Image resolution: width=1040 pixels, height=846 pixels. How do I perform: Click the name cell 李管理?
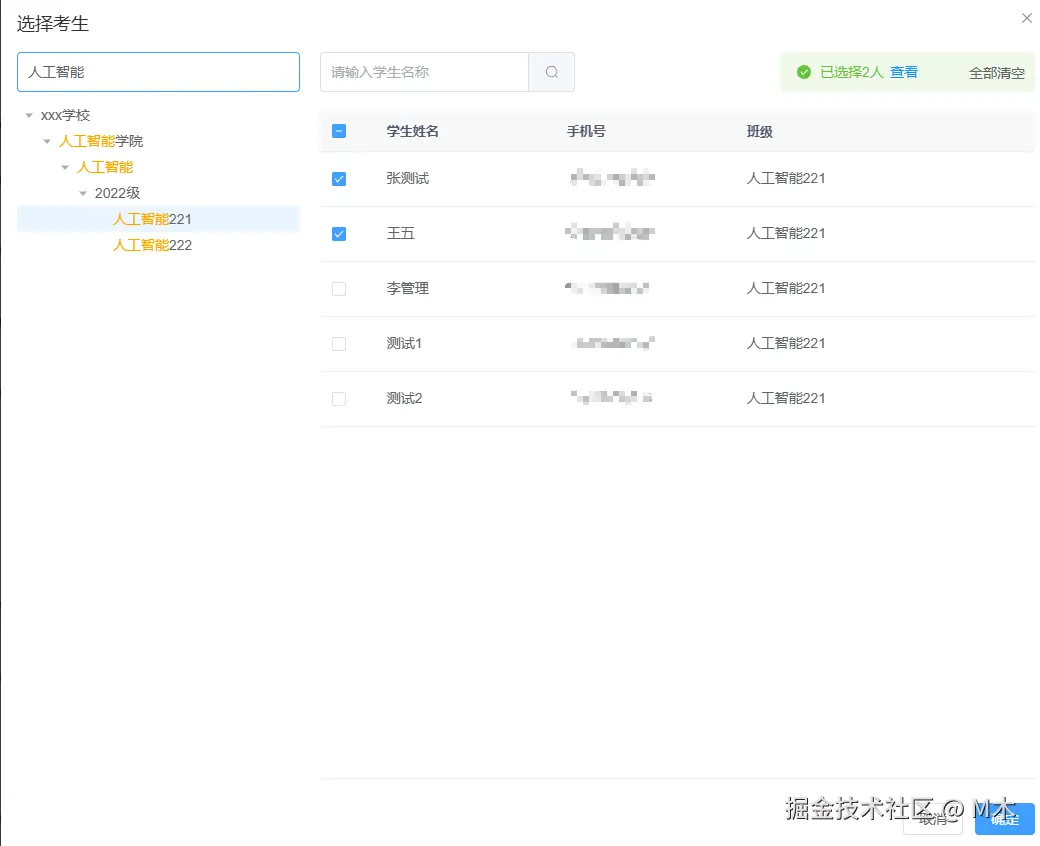(x=407, y=288)
